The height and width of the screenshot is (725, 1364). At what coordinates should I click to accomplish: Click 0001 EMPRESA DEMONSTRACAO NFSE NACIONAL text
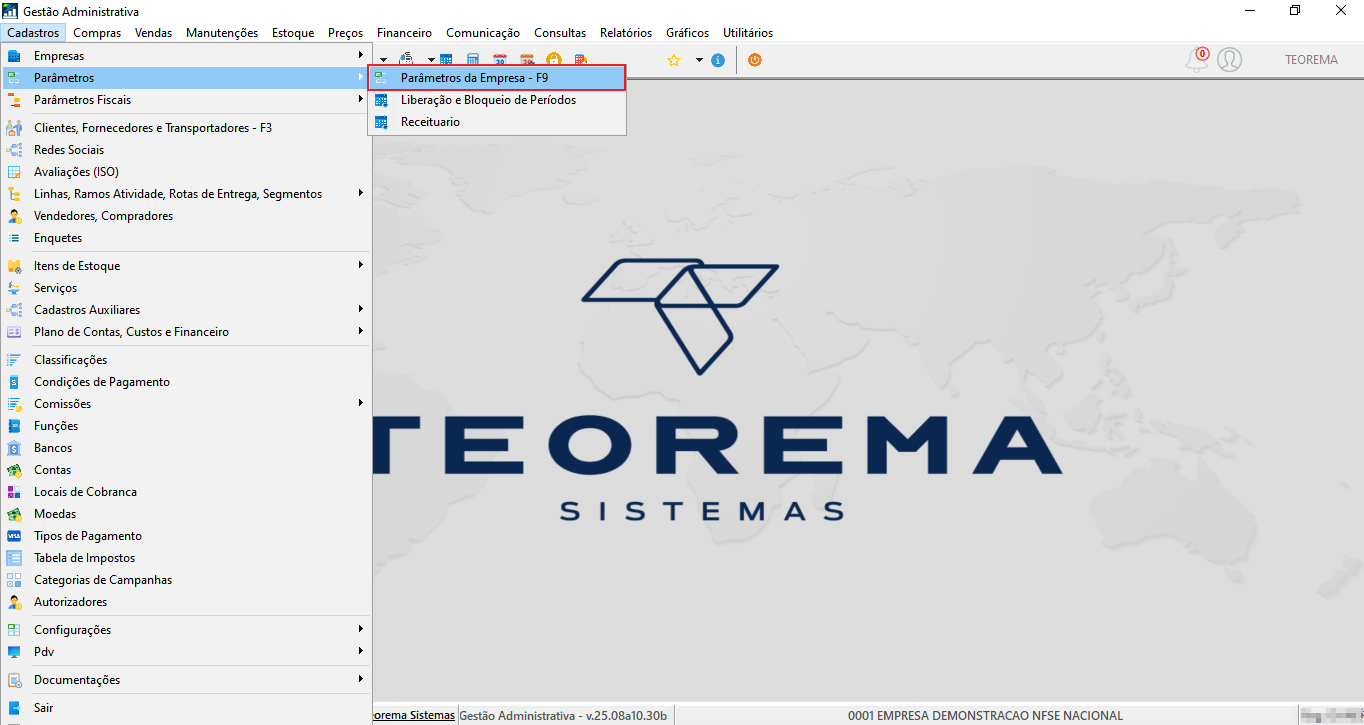[985, 716]
